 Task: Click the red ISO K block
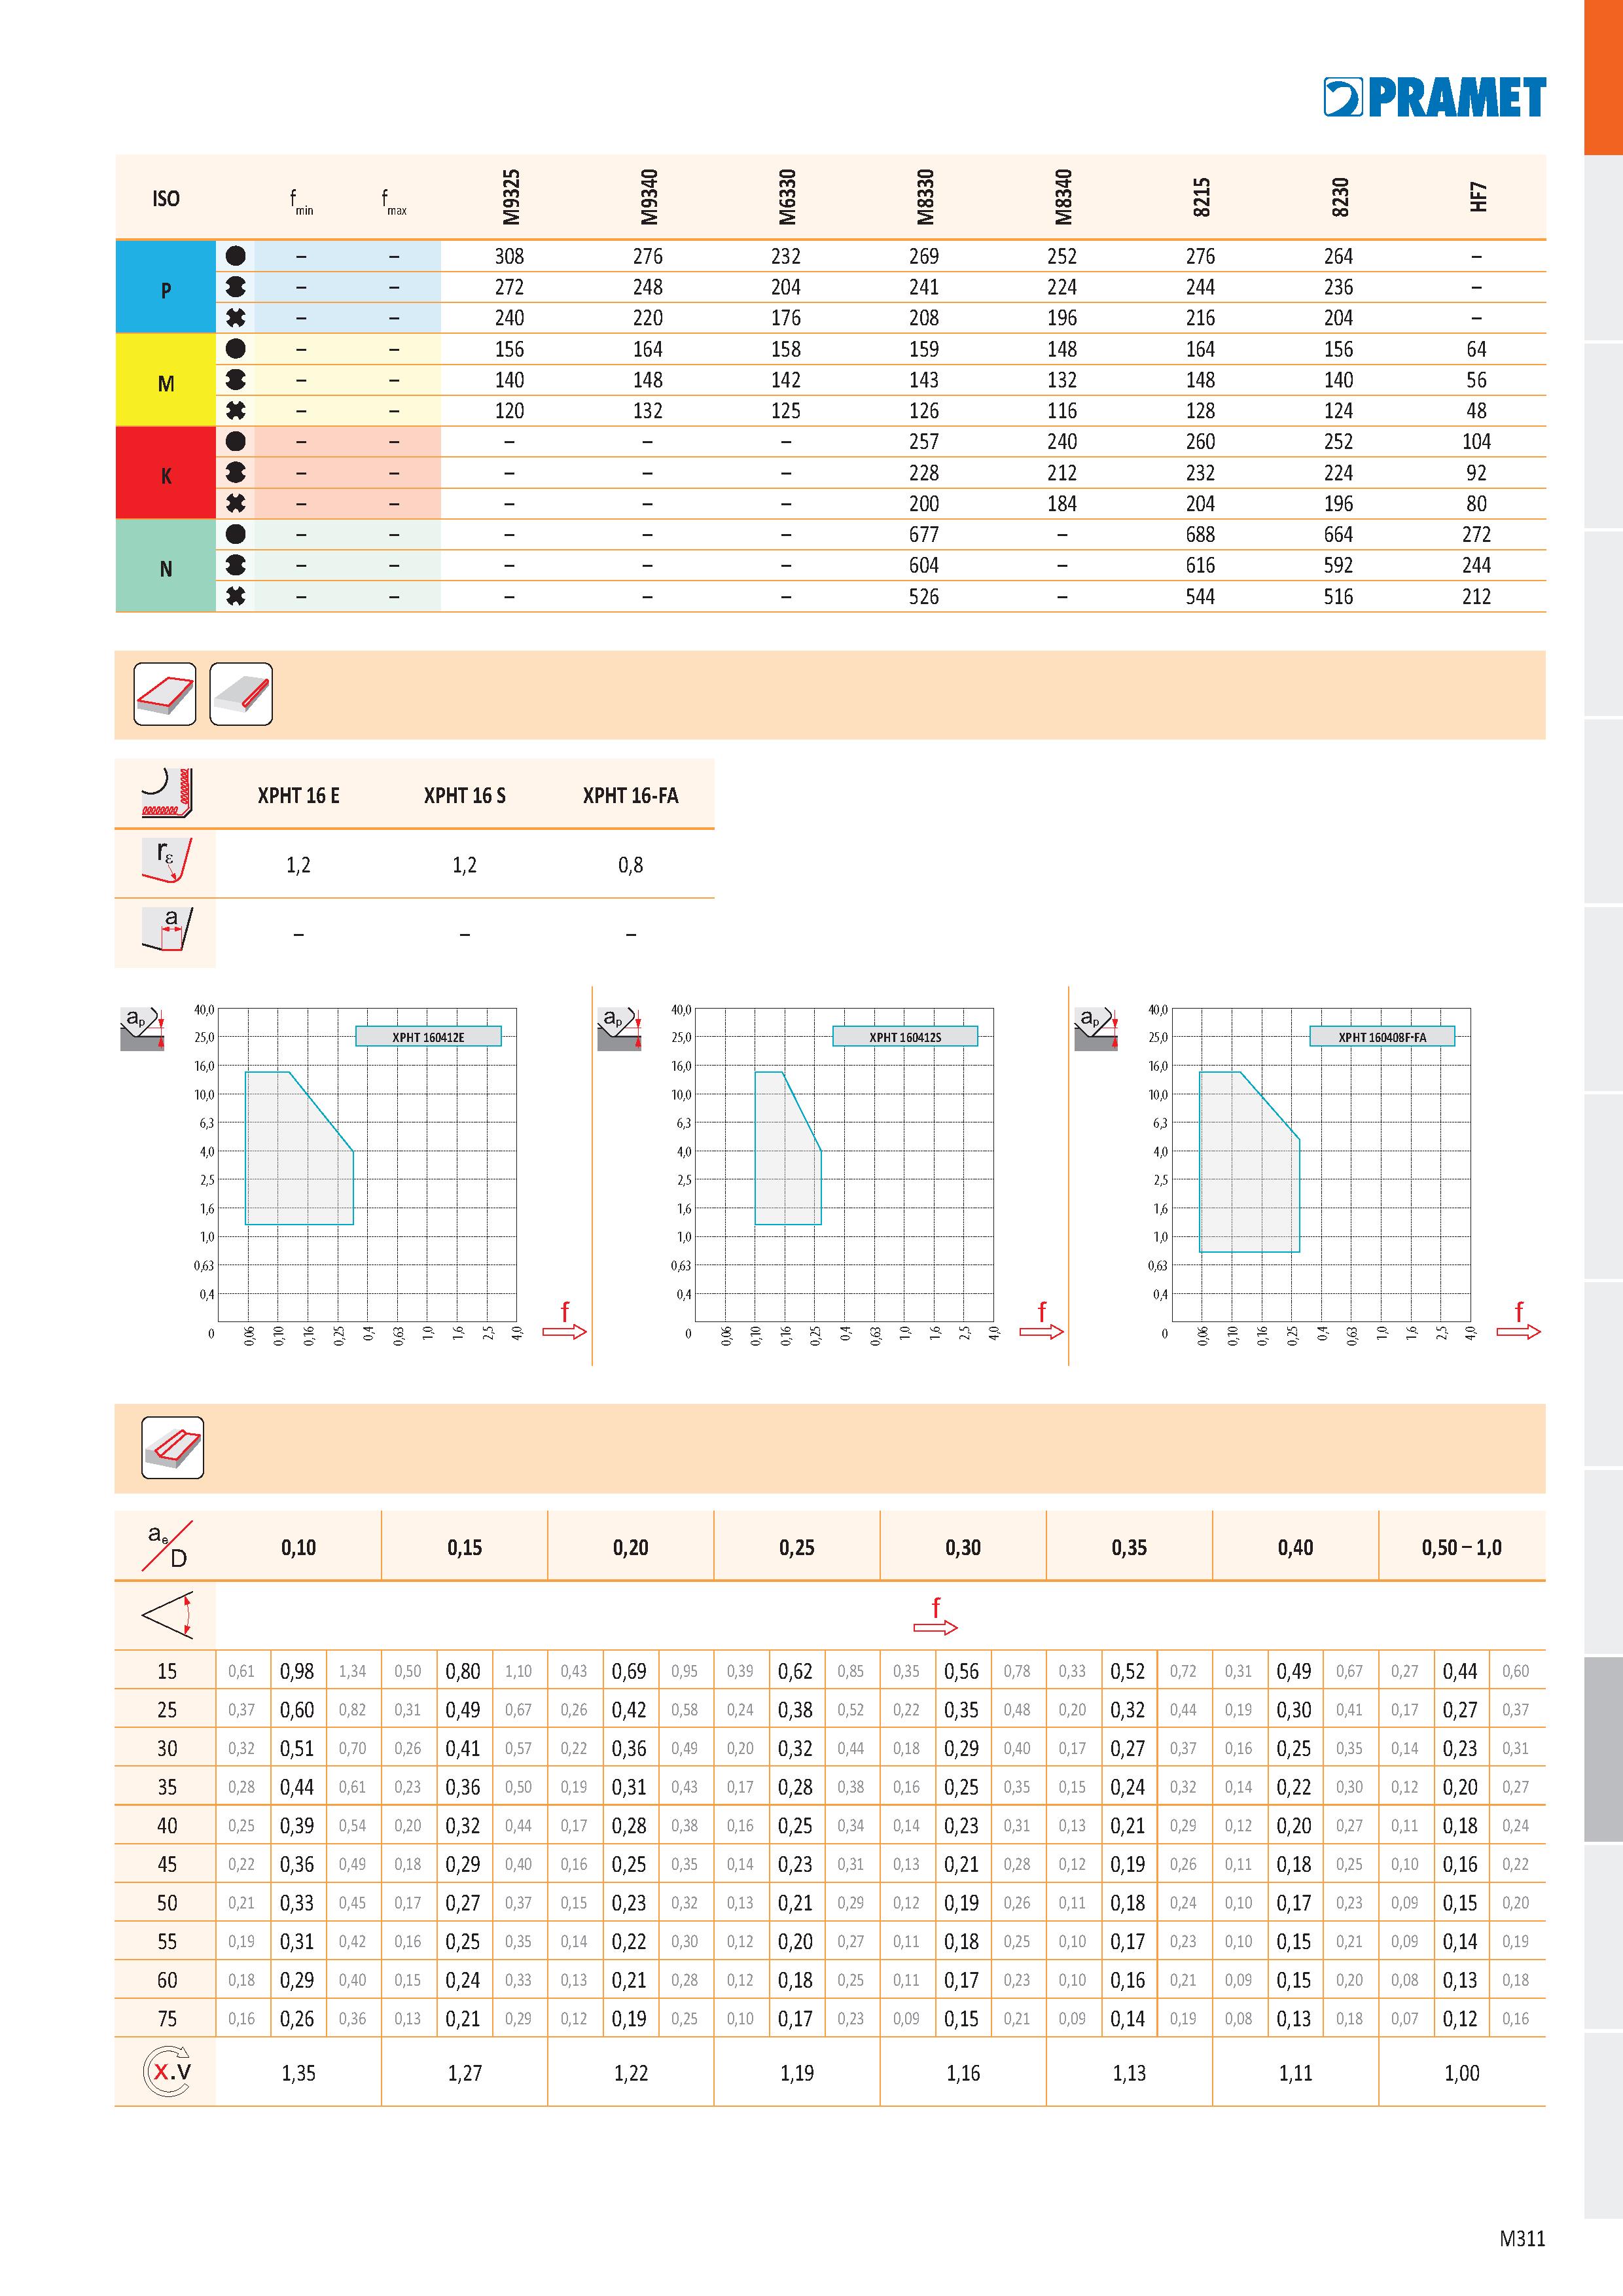pyautogui.click(x=166, y=472)
